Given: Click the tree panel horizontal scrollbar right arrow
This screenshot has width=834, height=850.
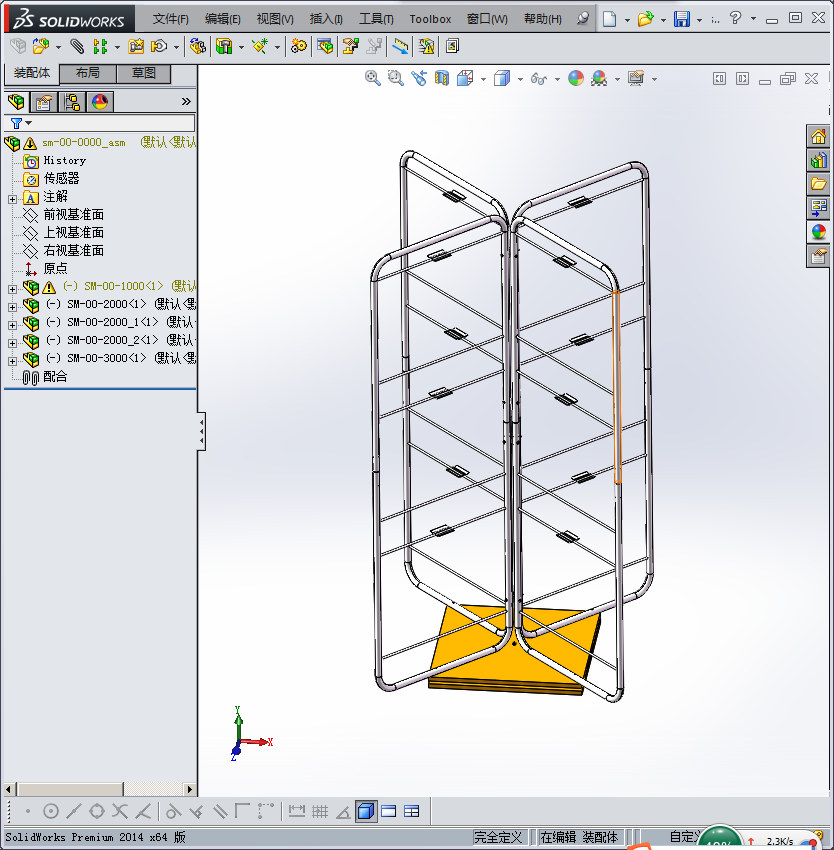Looking at the screenshot, I should (x=189, y=789).
